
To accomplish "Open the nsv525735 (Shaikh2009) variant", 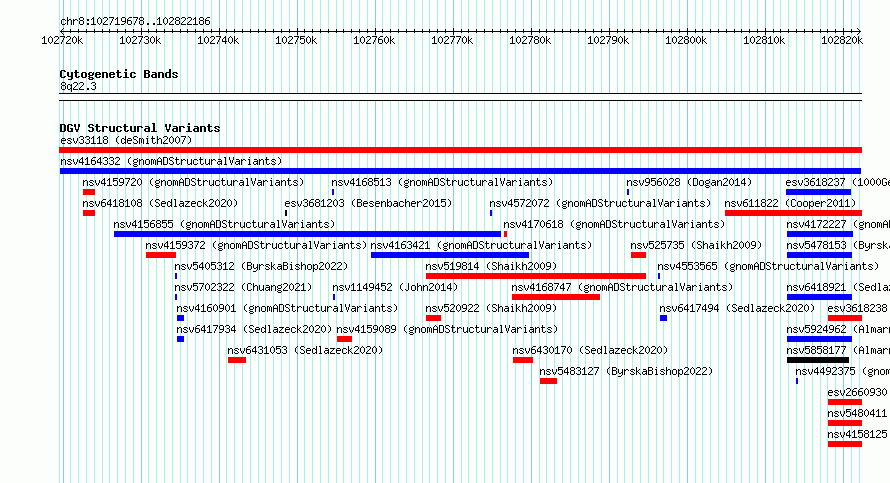I will pyautogui.click(x=696, y=245).
